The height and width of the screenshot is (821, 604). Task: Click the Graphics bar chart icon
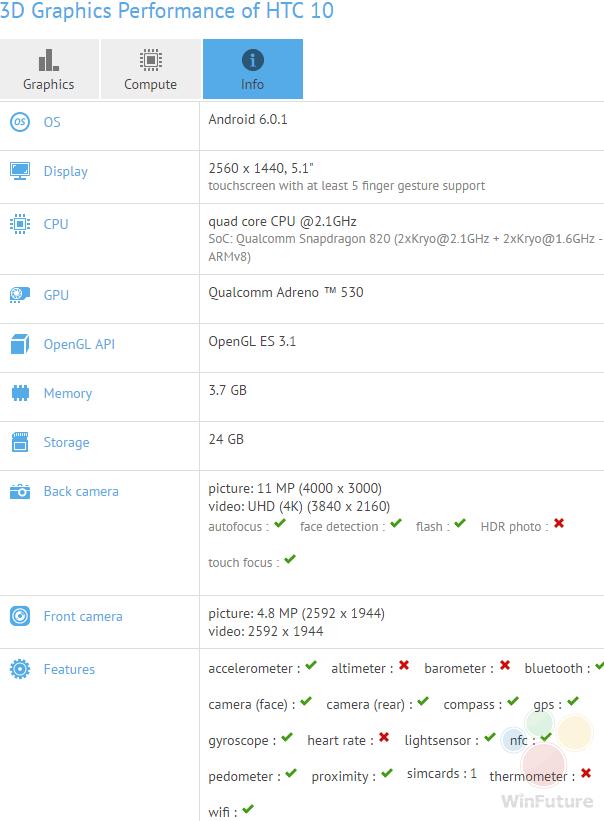coord(49,60)
